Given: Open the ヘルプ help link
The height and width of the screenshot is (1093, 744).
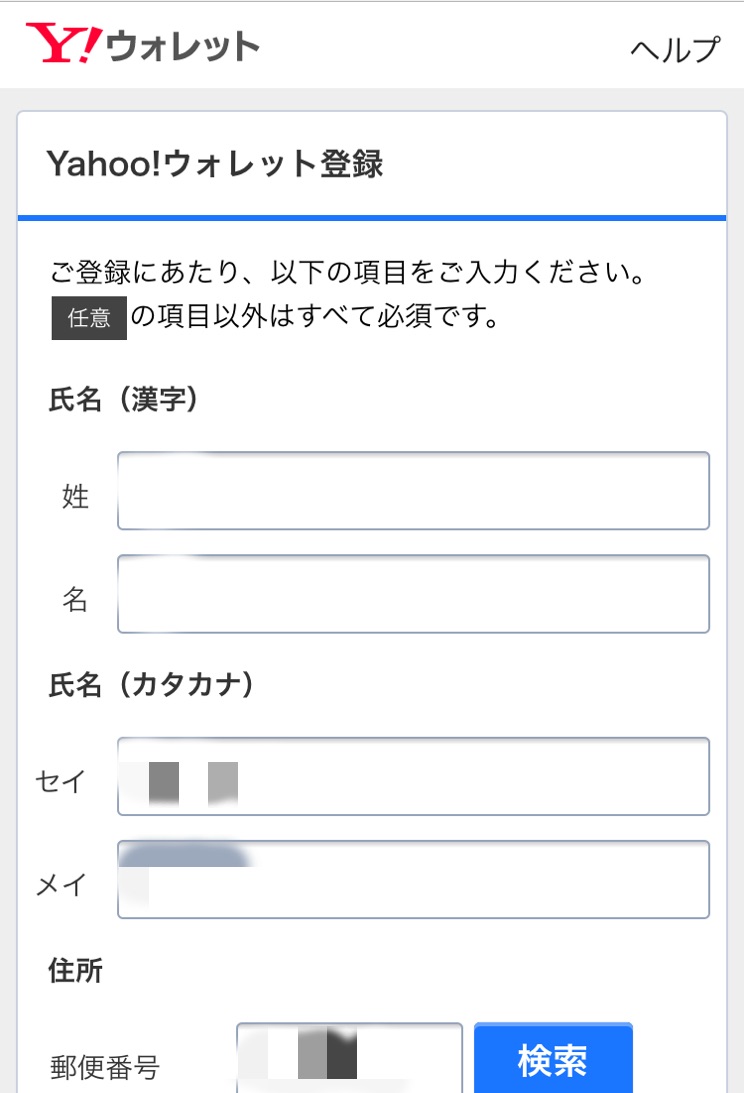Looking at the screenshot, I should click(x=674, y=49).
